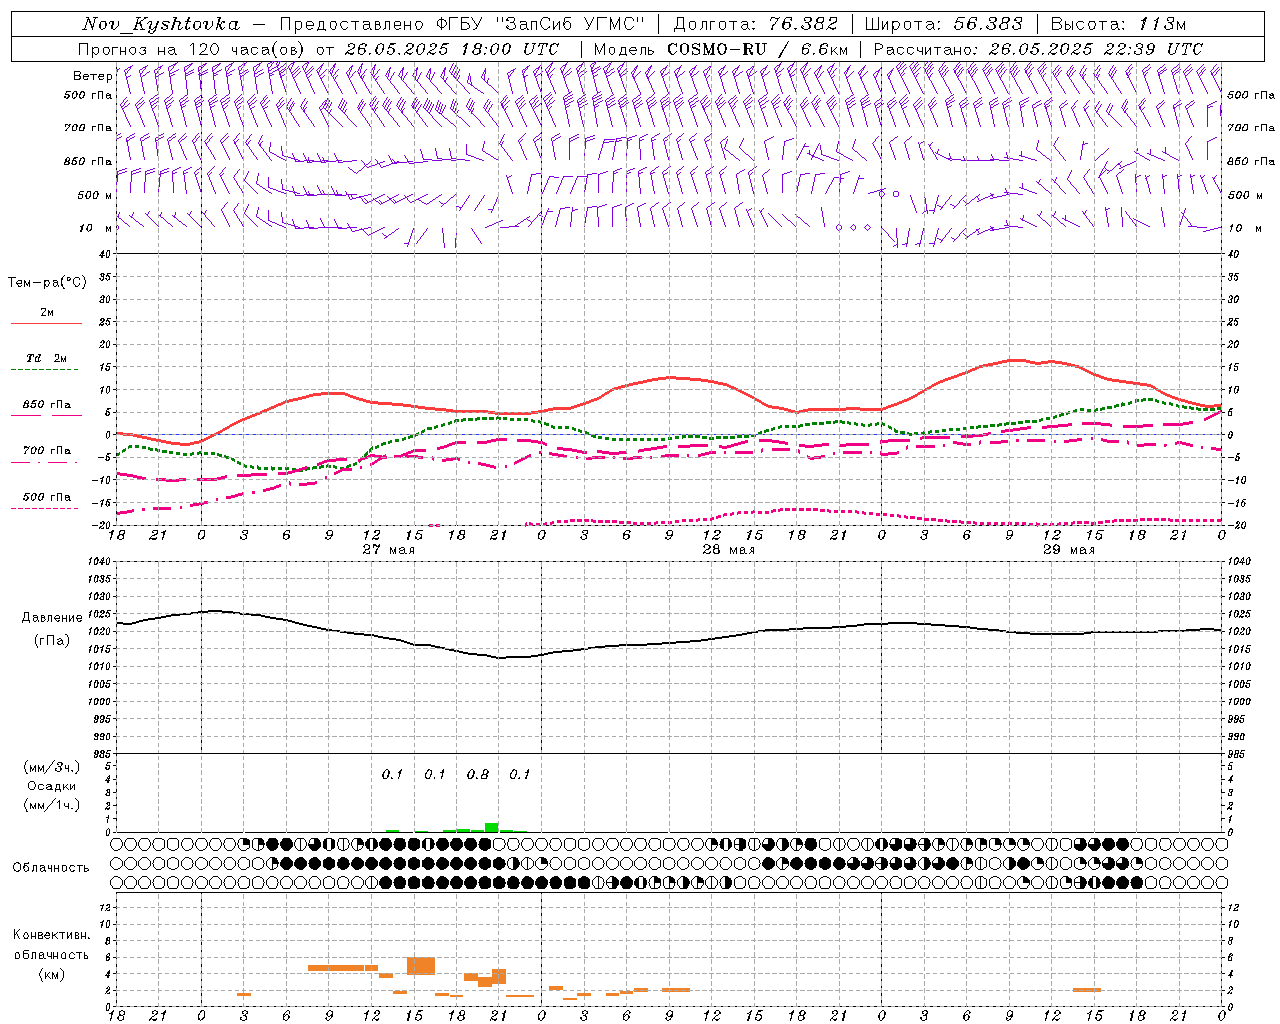Click the largest orange convective cloud block
Screen dimensions: 1280x1024
(x=421, y=966)
